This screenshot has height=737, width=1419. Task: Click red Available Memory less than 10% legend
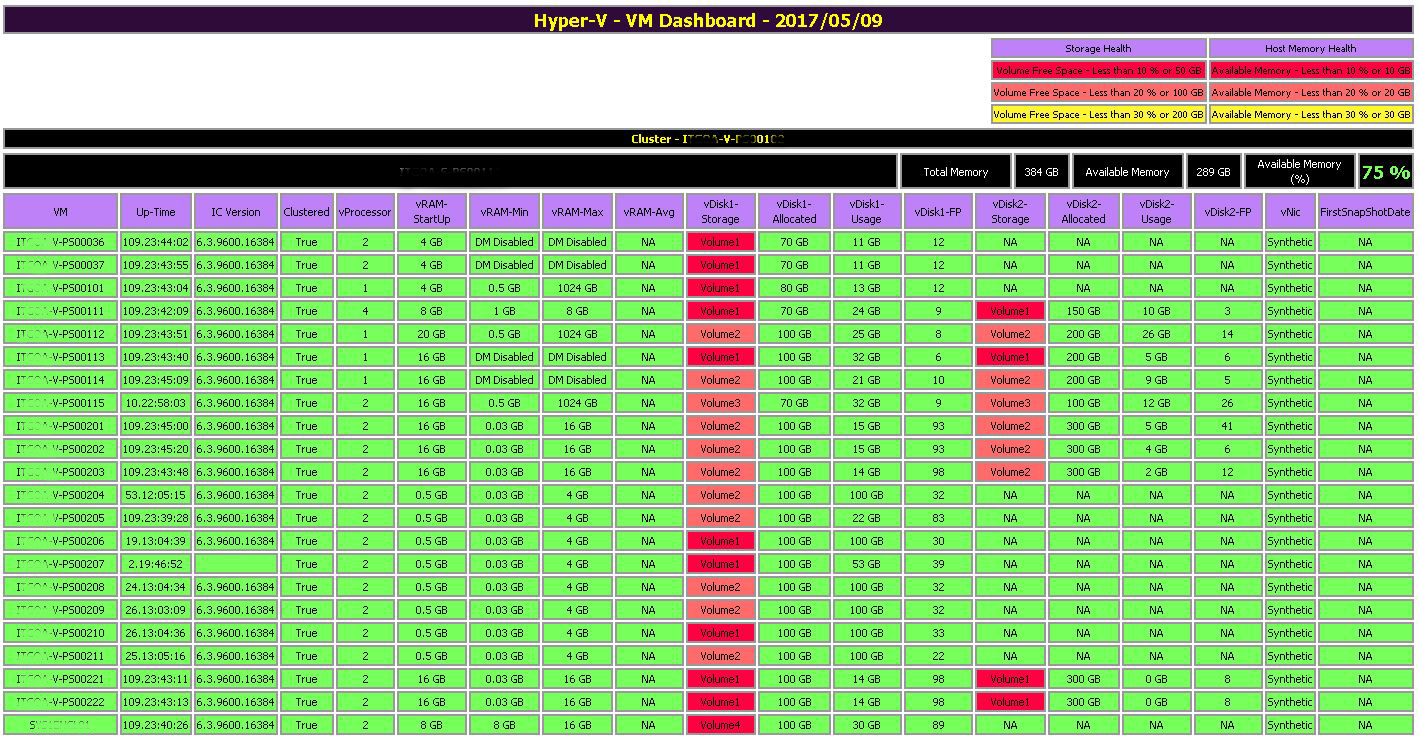point(1310,70)
